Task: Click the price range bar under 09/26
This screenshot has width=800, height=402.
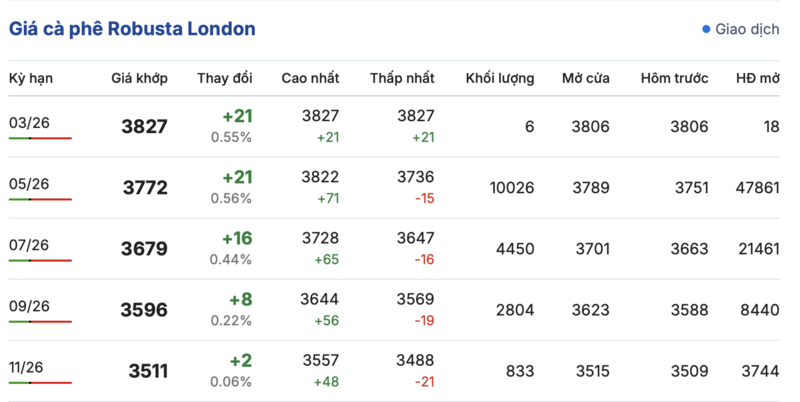Action: coord(40,322)
